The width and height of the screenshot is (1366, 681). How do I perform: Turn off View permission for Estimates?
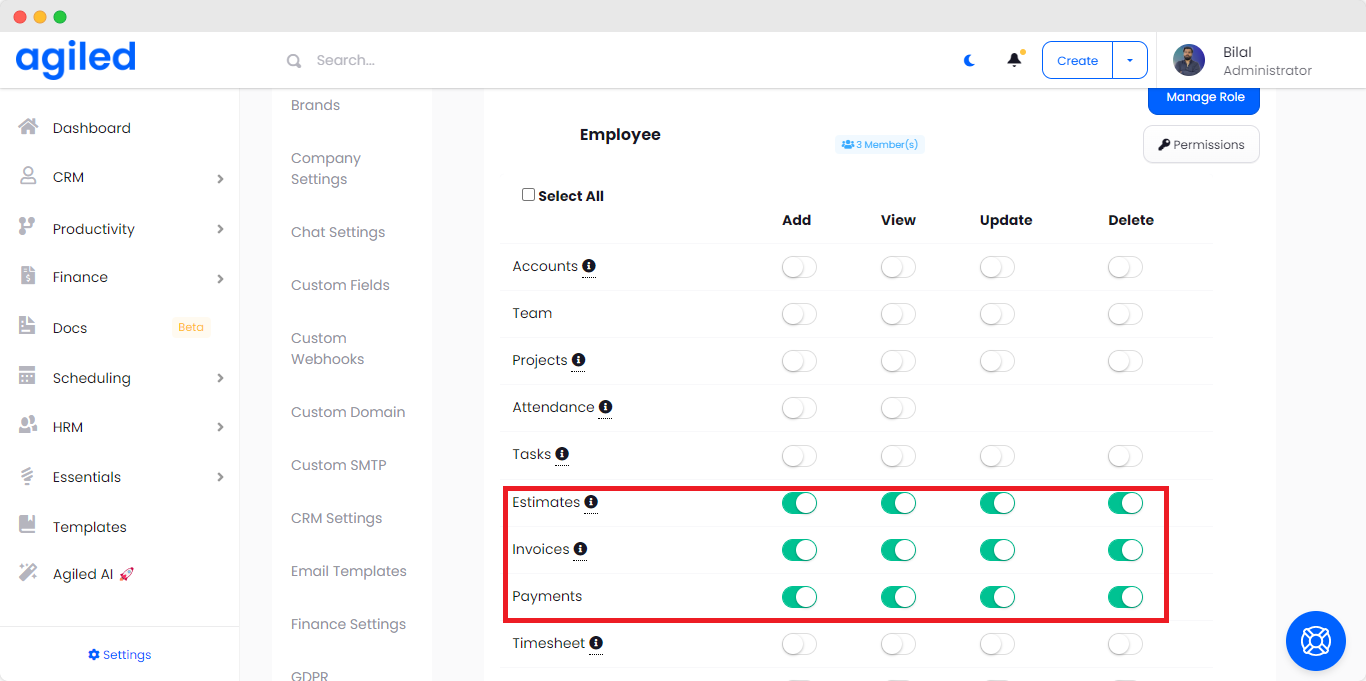pos(898,503)
